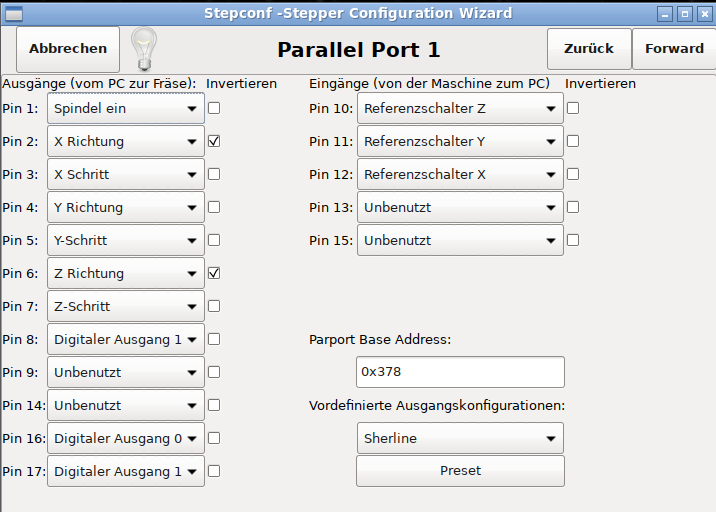Go to next page with Forward
The image size is (716, 512).
[x=674, y=48]
